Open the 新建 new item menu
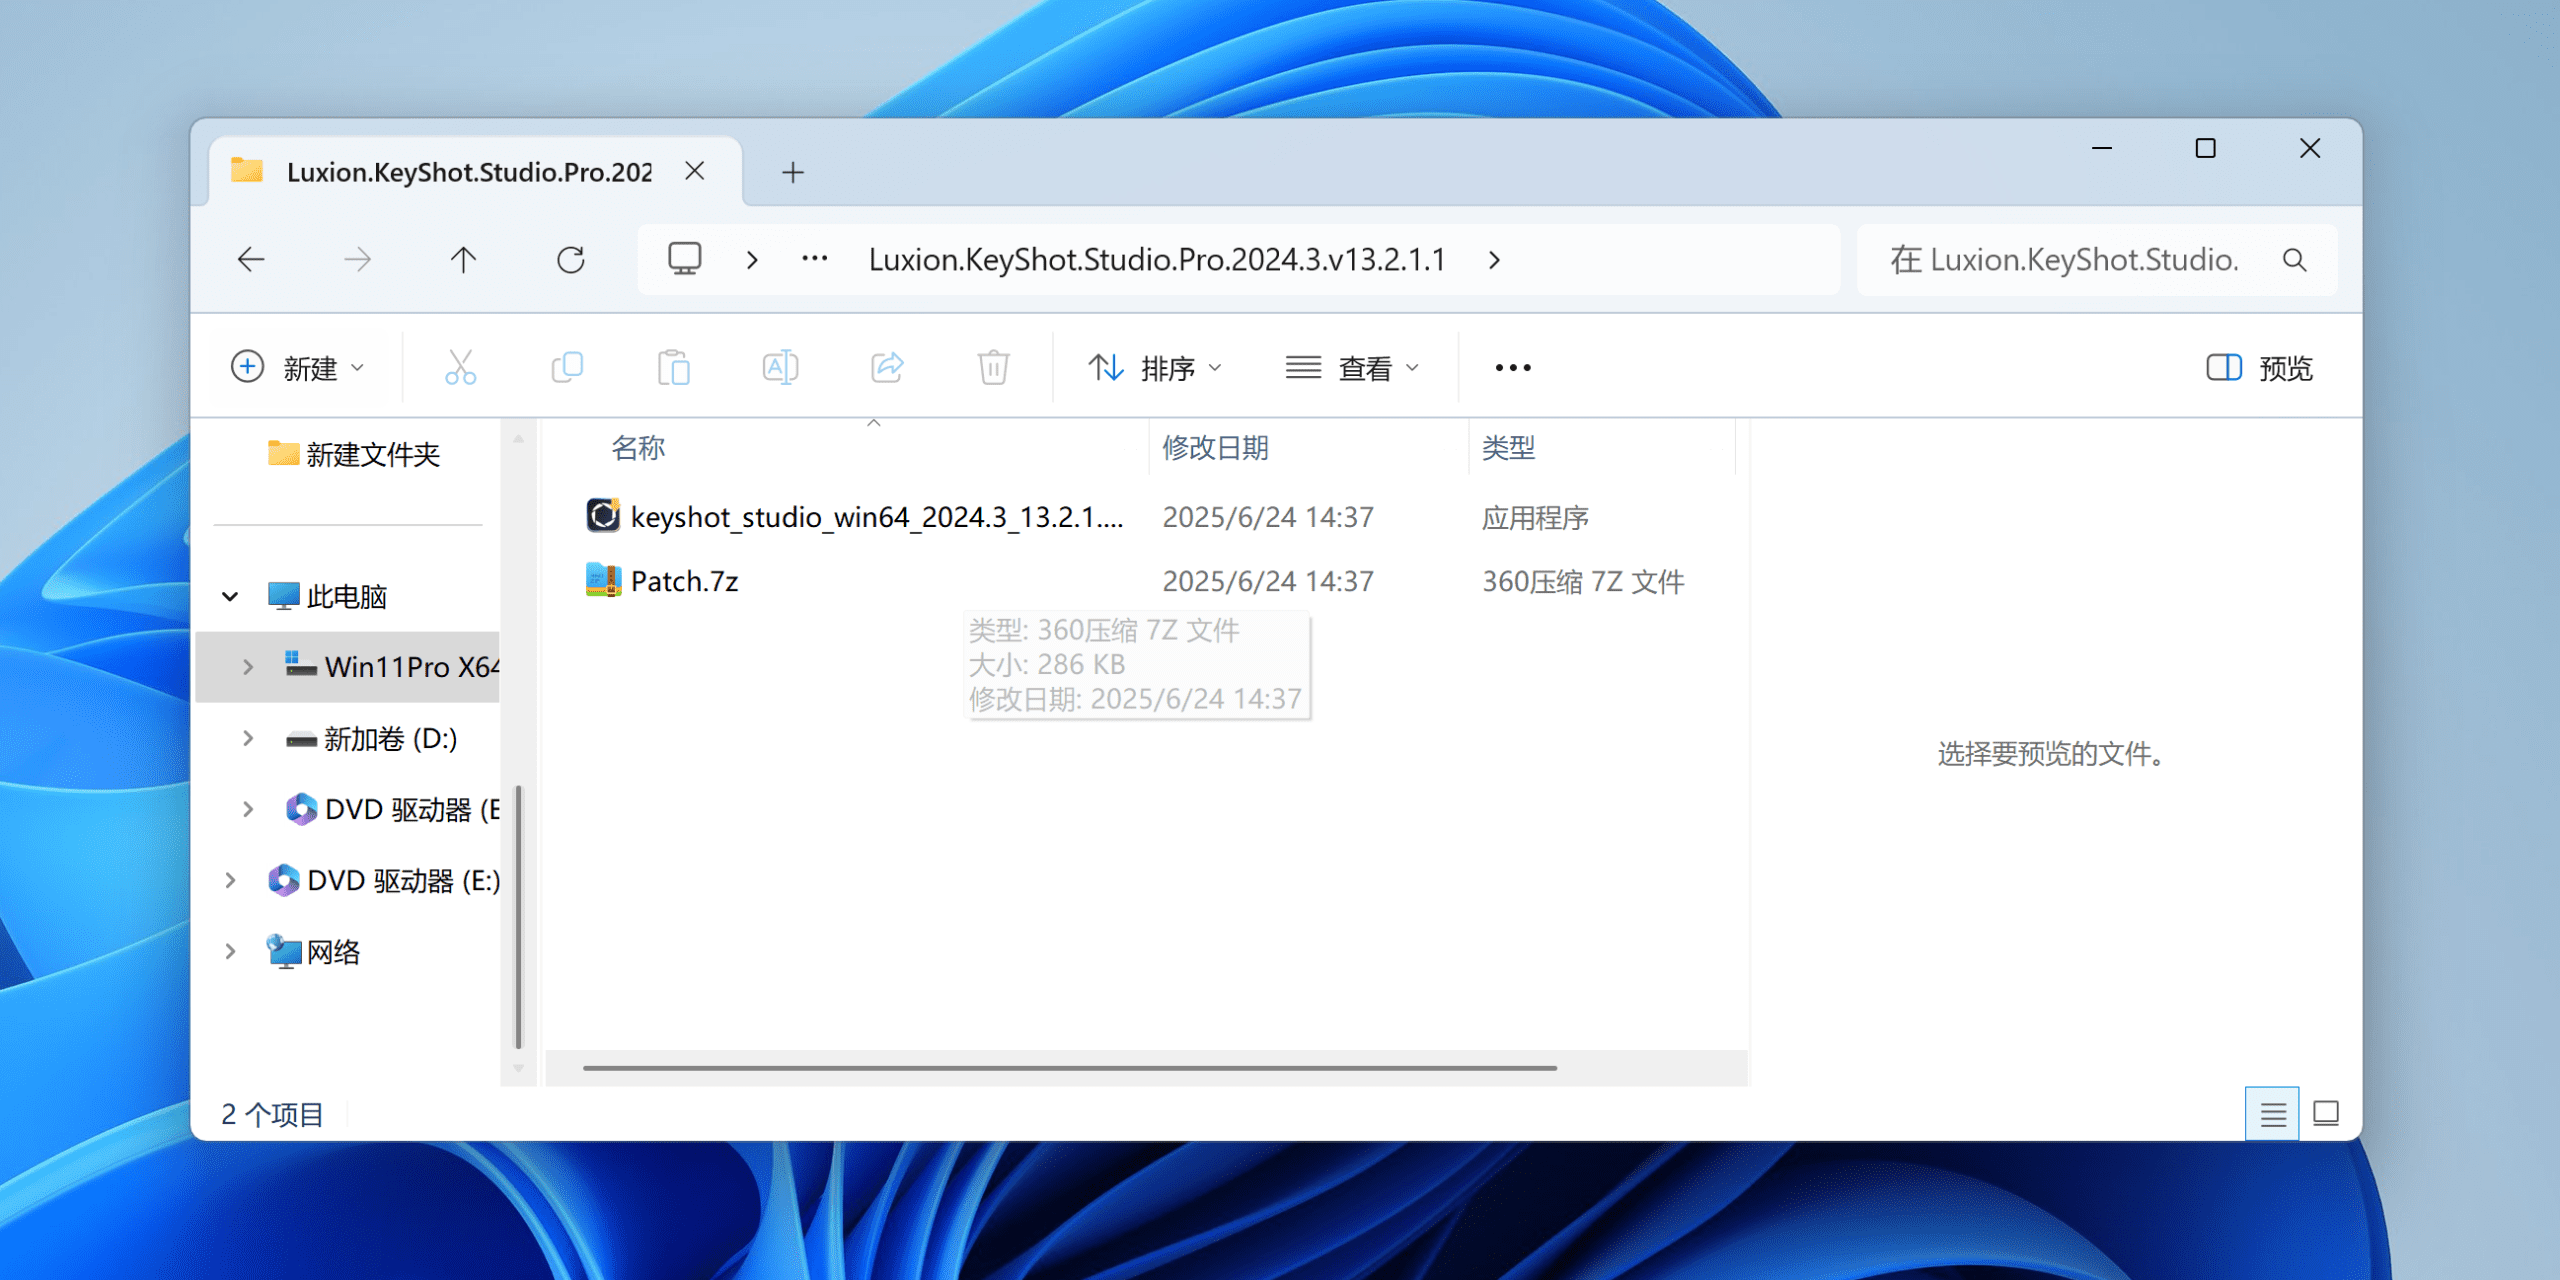Viewport: 2560px width, 1280px height. [297, 368]
